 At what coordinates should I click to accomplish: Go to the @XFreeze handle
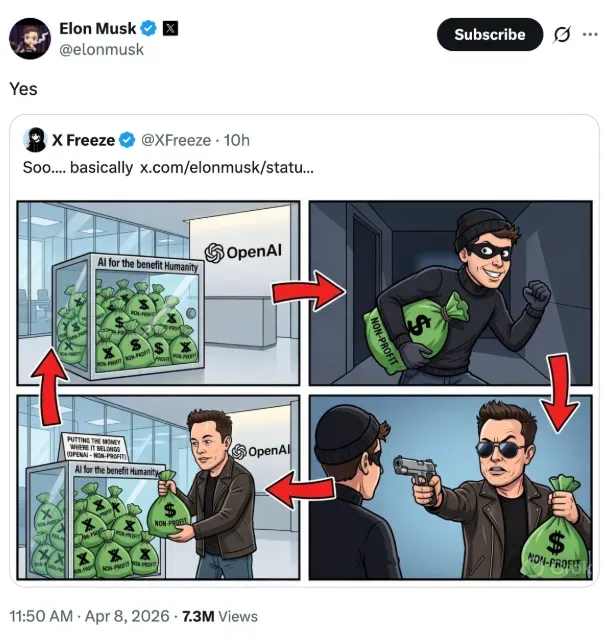tap(176, 140)
